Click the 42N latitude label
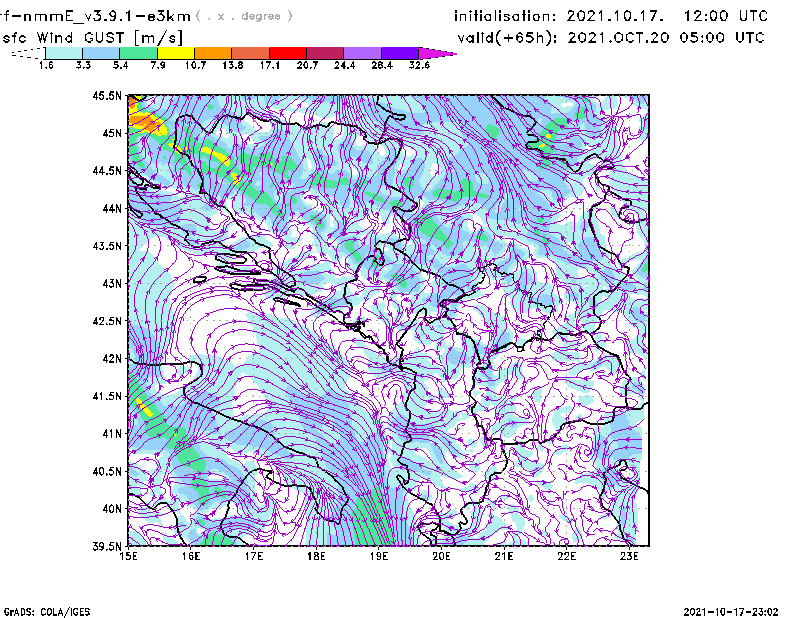This screenshot has height=618, width=800. (x=112, y=358)
